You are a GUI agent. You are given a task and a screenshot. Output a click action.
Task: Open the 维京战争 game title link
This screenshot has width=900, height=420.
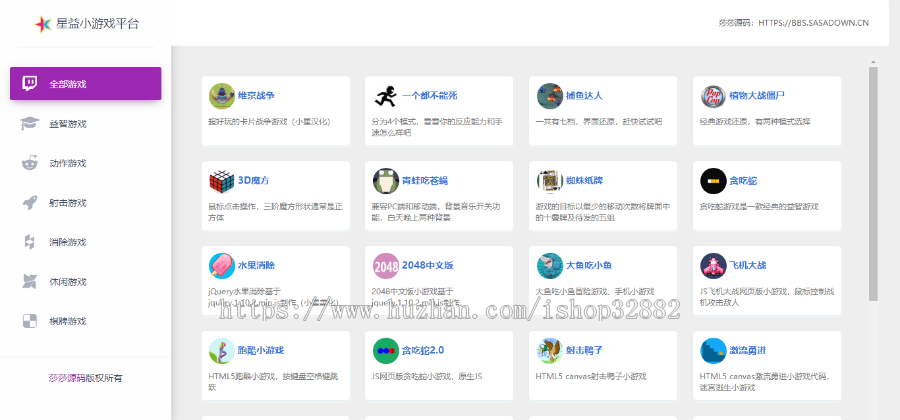256,95
